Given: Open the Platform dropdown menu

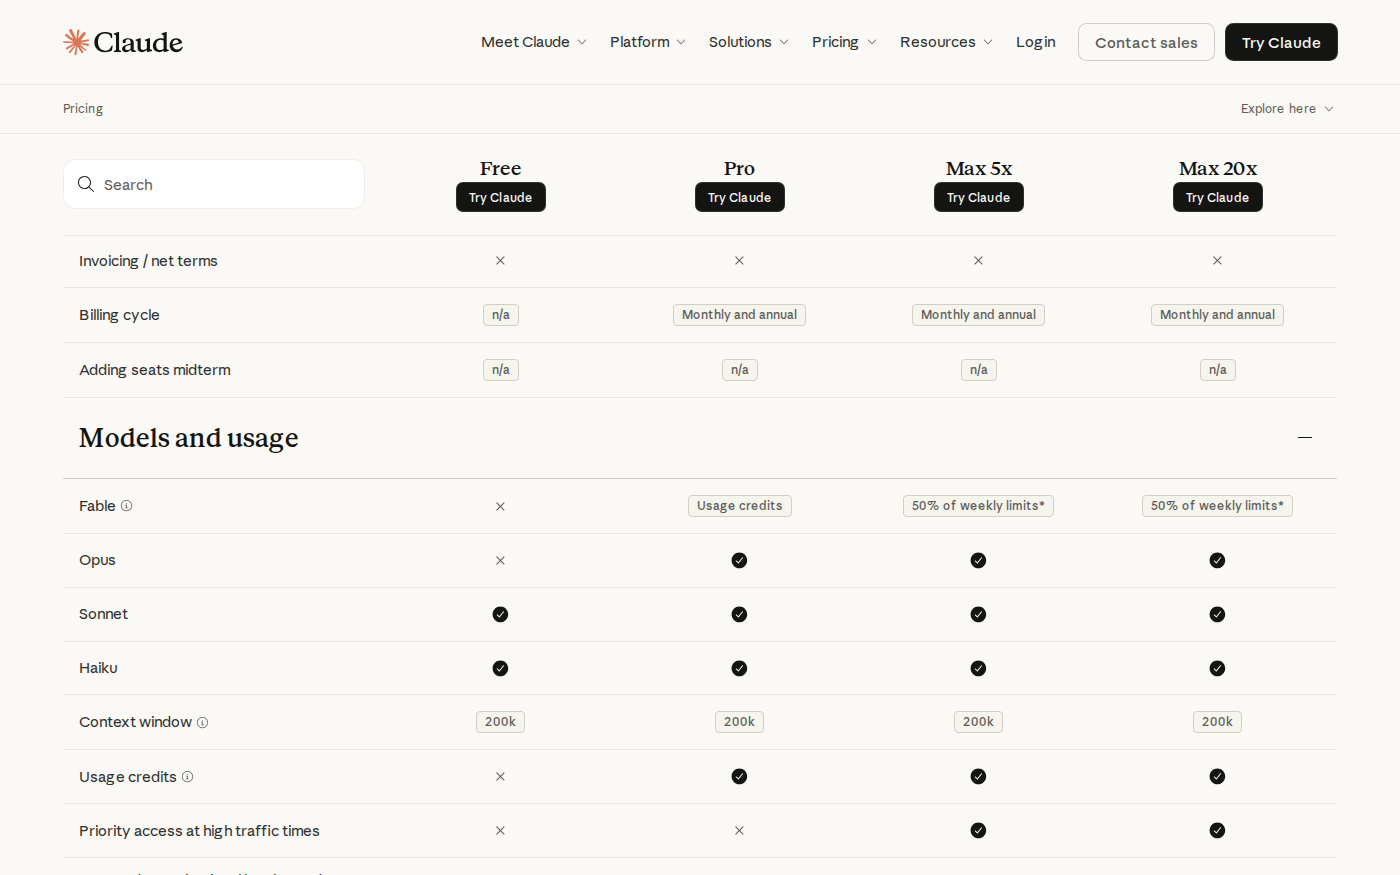Looking at the screenshot, I should point(648,42).
